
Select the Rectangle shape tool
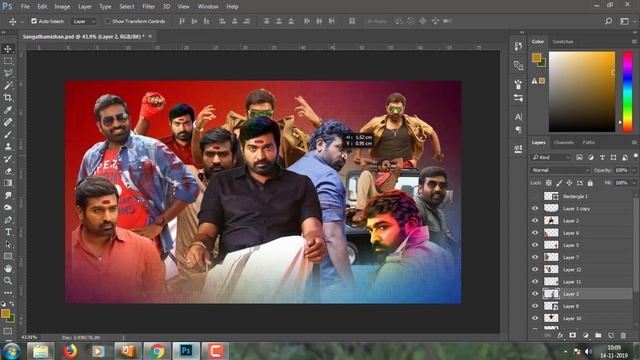[x=8, y=256]
